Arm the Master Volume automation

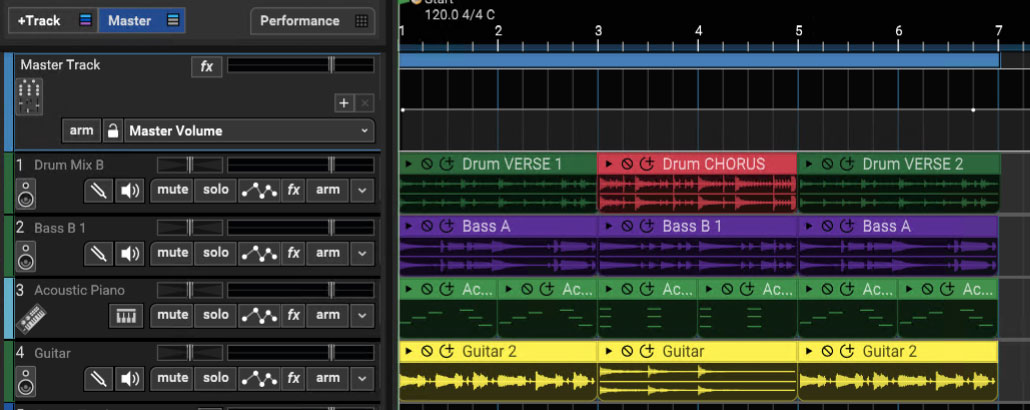click(x=81, y=130)
